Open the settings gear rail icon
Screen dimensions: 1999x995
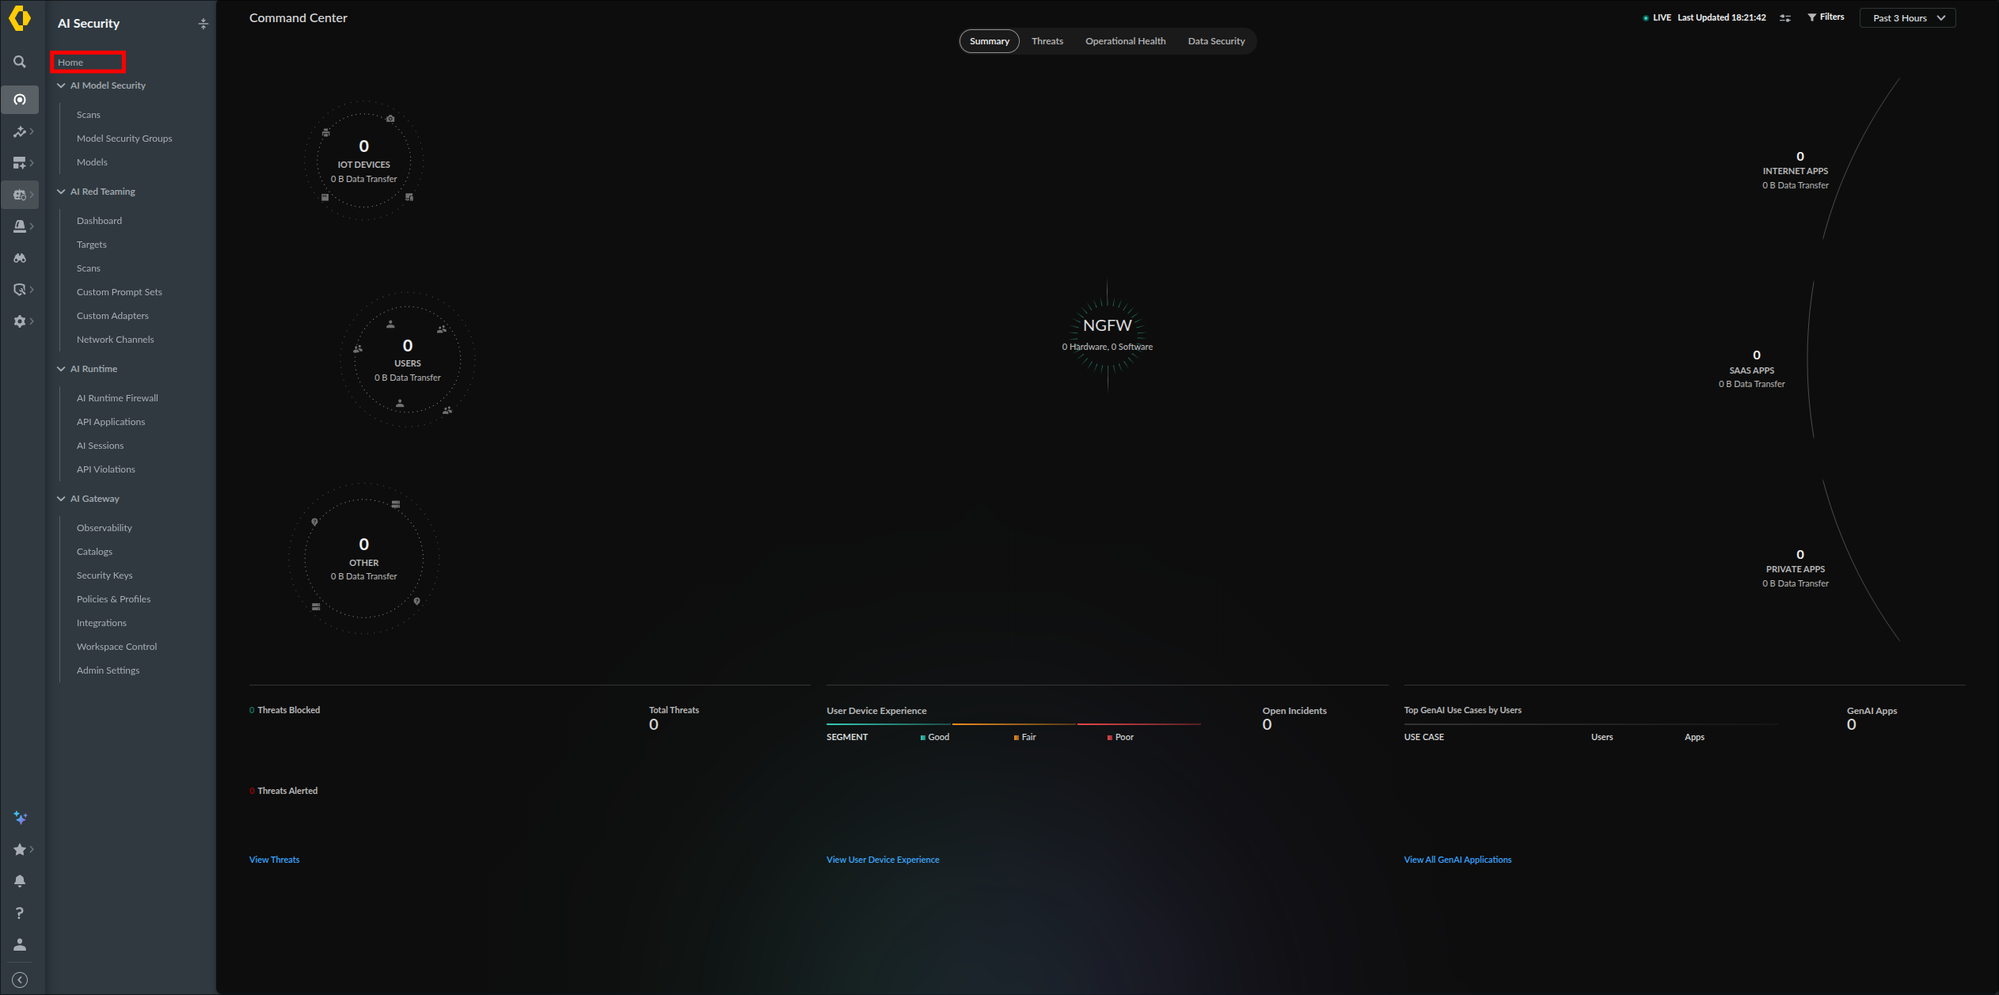(19, 322)
